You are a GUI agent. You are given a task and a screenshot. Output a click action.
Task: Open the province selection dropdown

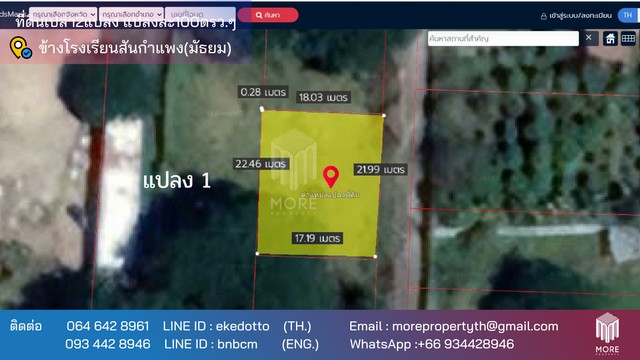[63, 14]
